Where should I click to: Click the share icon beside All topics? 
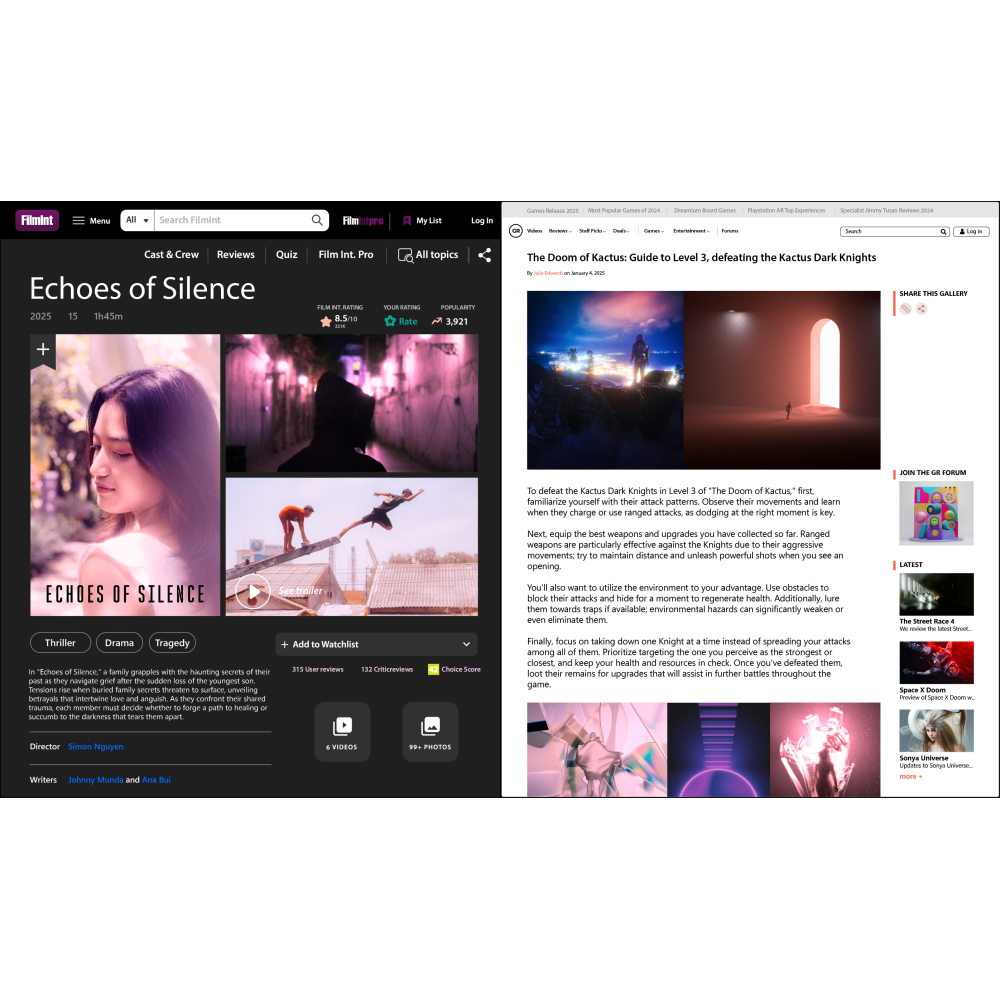point(485,255)
